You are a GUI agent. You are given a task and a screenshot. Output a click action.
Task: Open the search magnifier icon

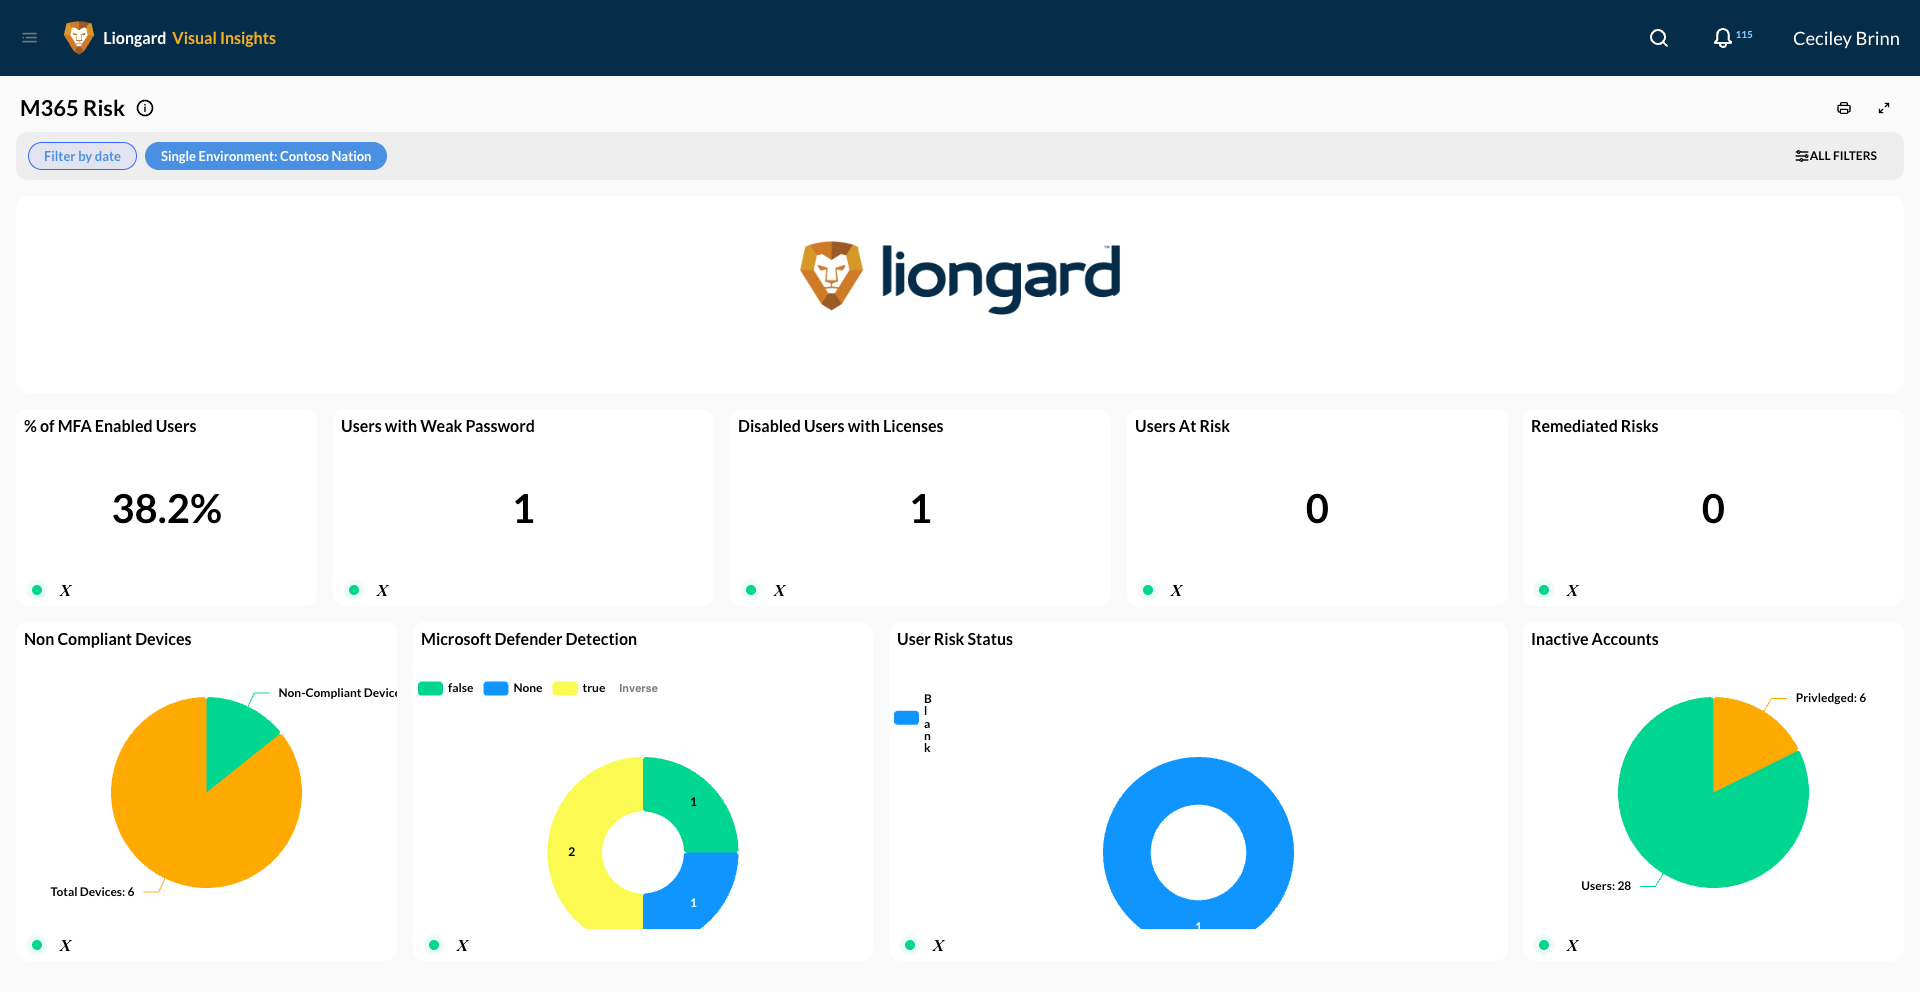(1659, 38)
